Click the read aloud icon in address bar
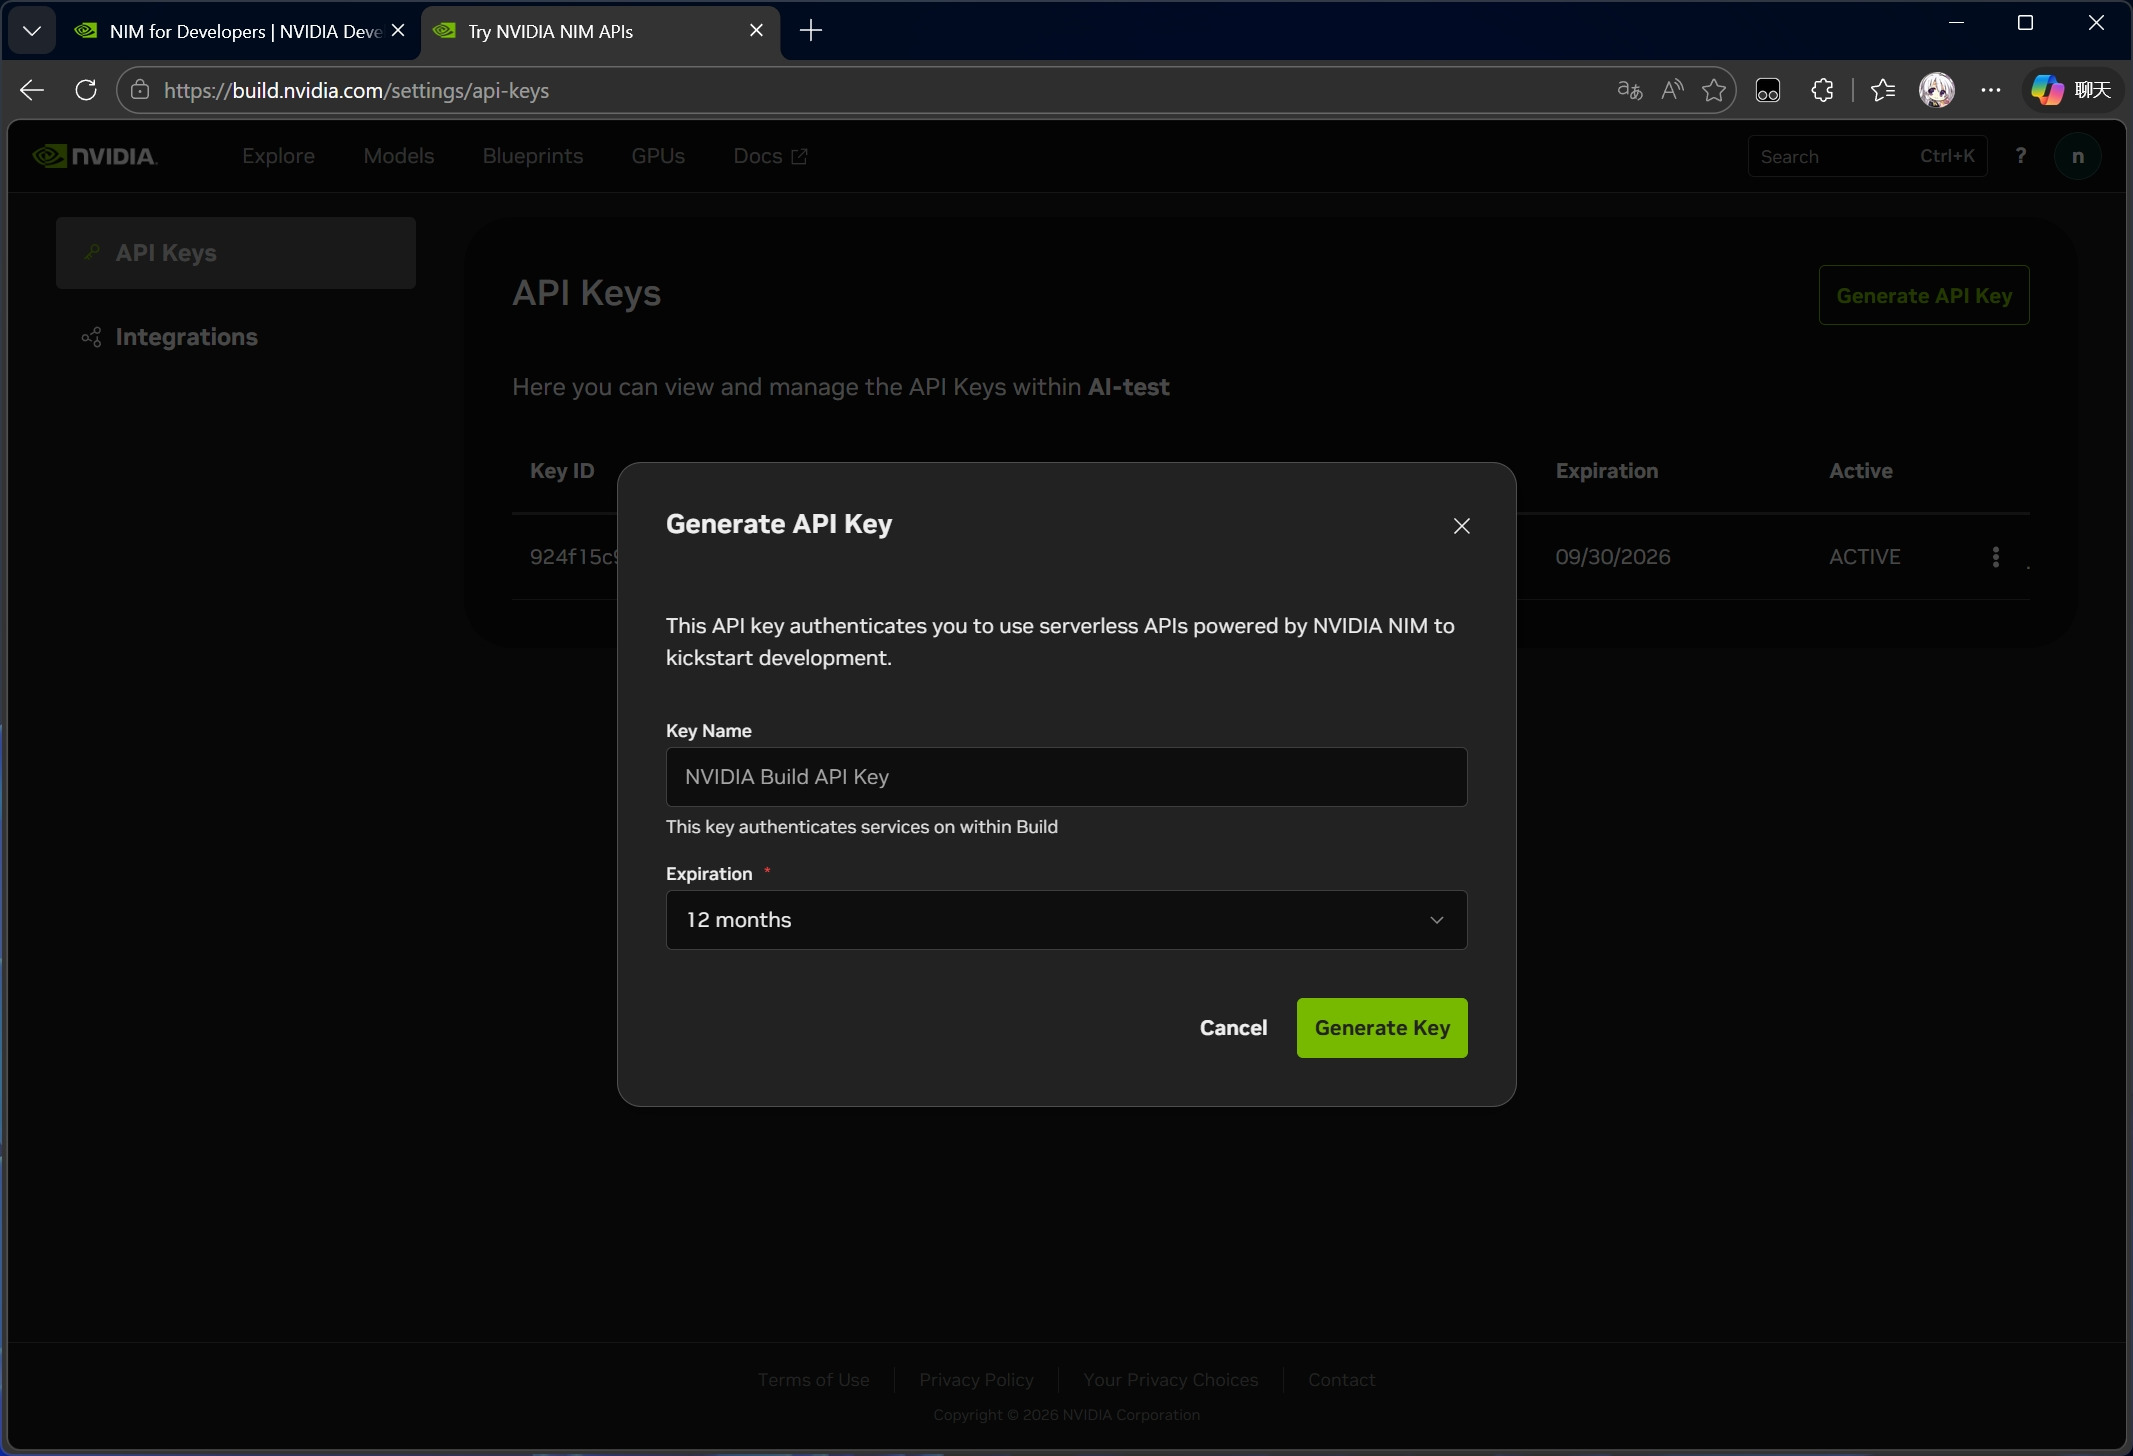Image resolution: width=2133 pixels, height=1456 pixels. point(1672,90)
